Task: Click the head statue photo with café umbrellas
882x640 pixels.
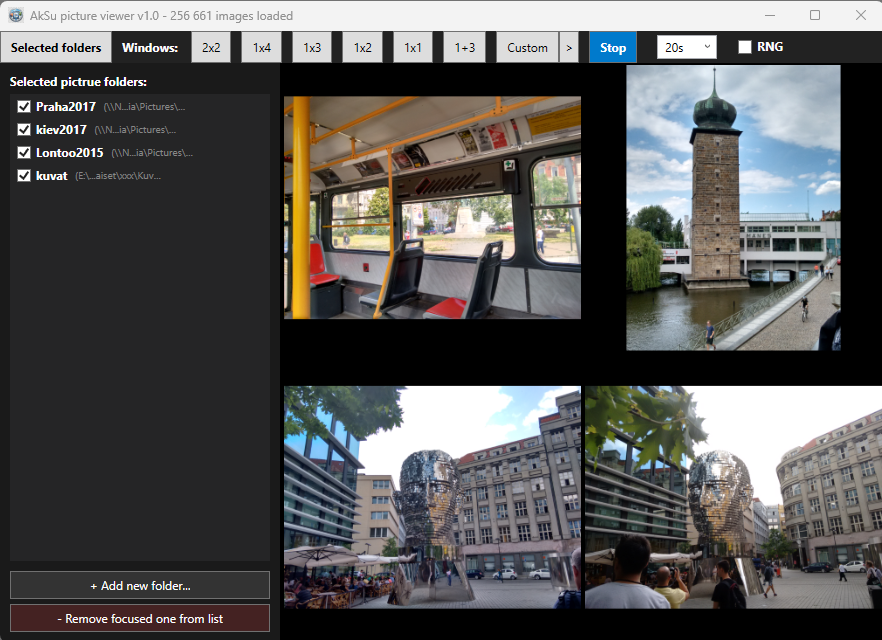Action: pos(432,497)
